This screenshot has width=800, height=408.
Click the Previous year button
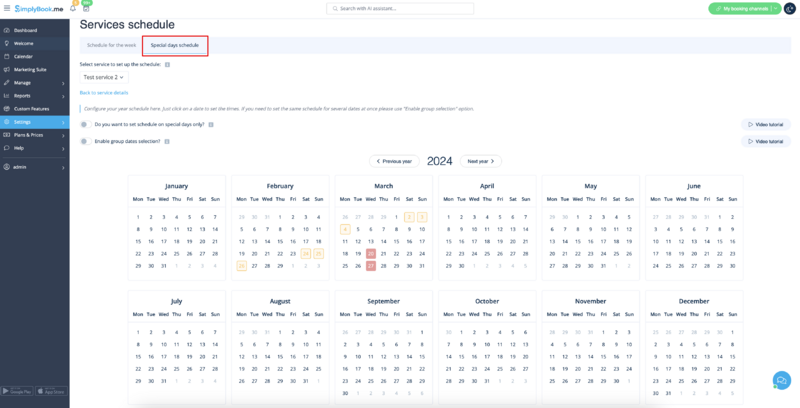coord(394,161)
